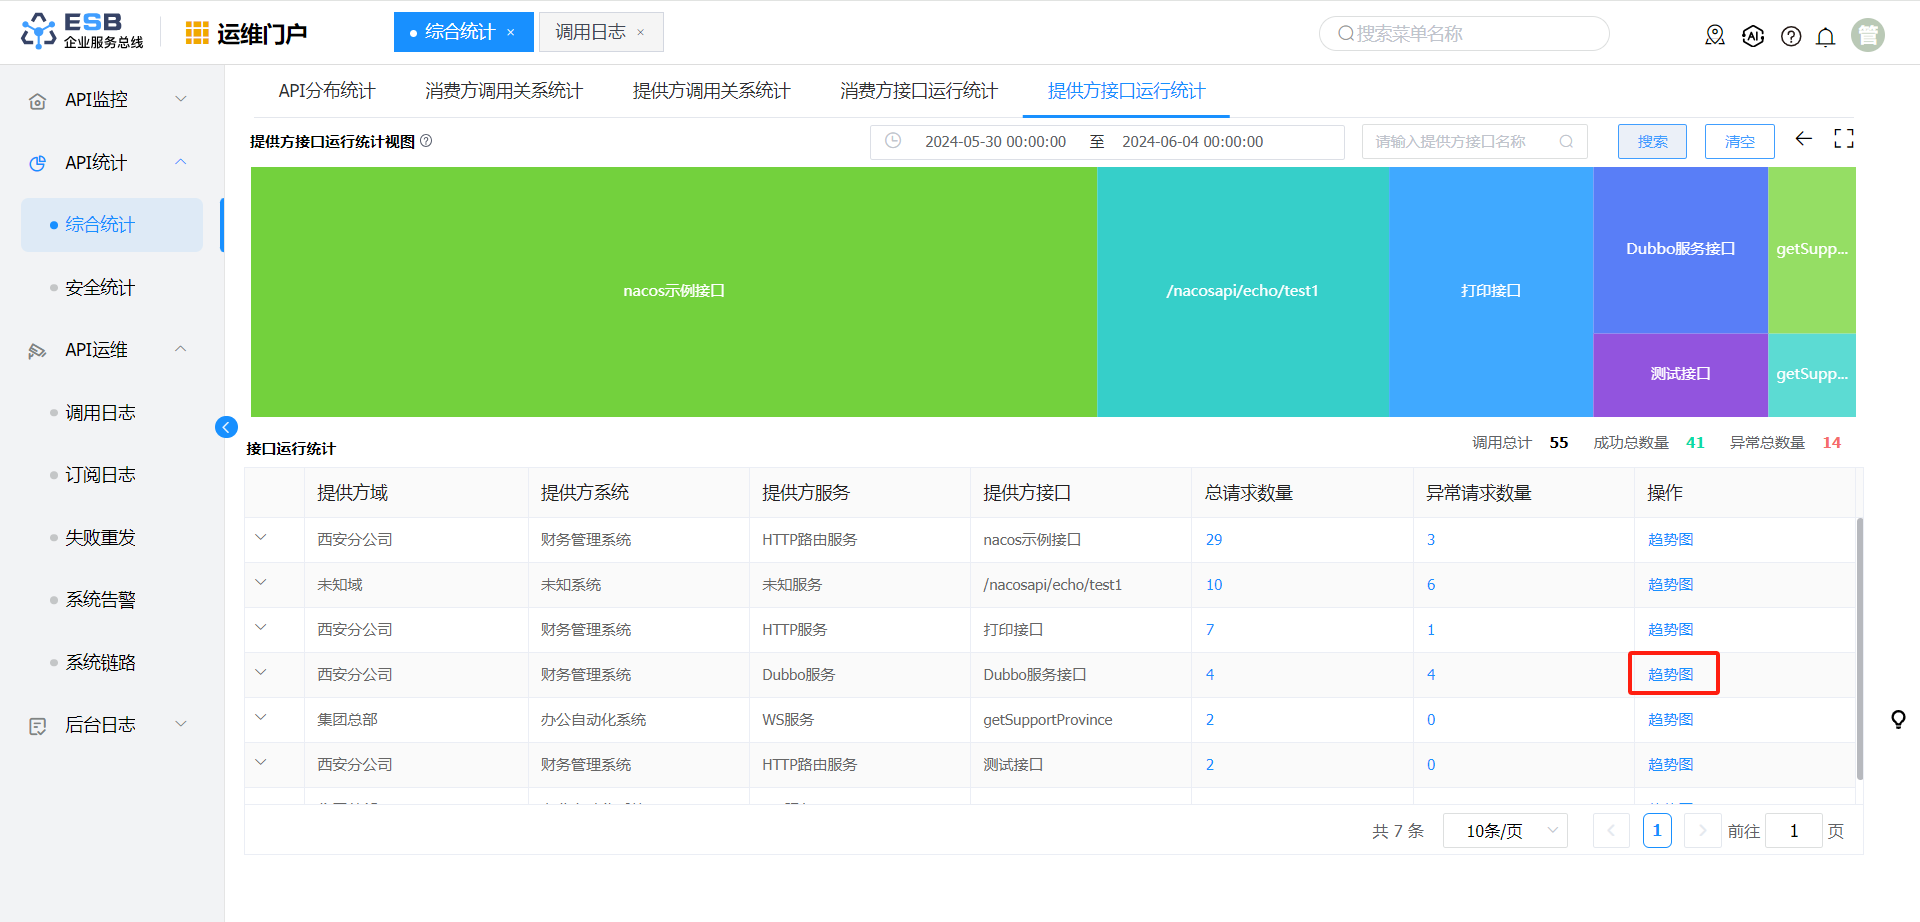This screenshot has width=1920, height=922.
Task: Open 趋势图 link for Dubbo服务接口 row
Action: tap(1670, 675)
